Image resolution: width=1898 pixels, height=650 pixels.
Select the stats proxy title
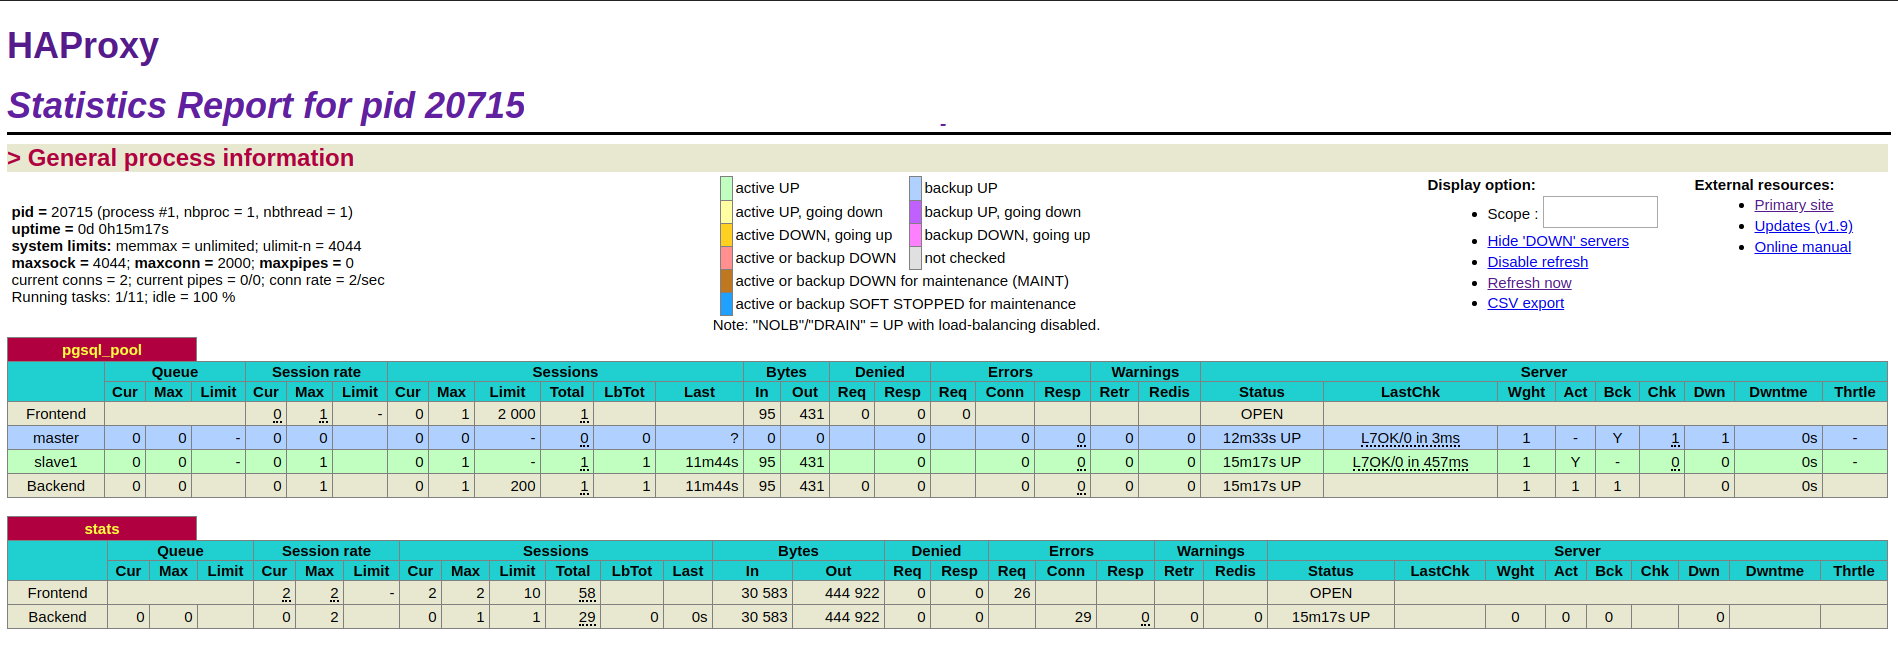(x=102, y=529)
